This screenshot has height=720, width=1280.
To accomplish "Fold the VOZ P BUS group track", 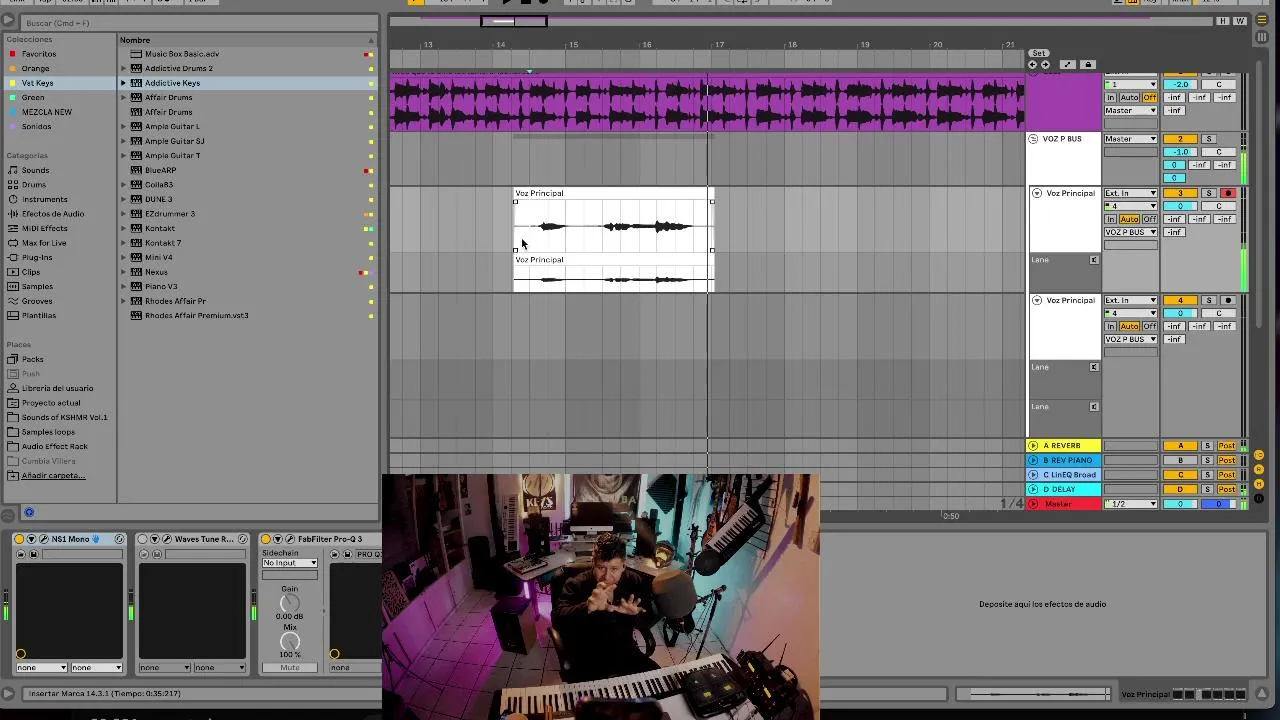I will point(1033,139).
